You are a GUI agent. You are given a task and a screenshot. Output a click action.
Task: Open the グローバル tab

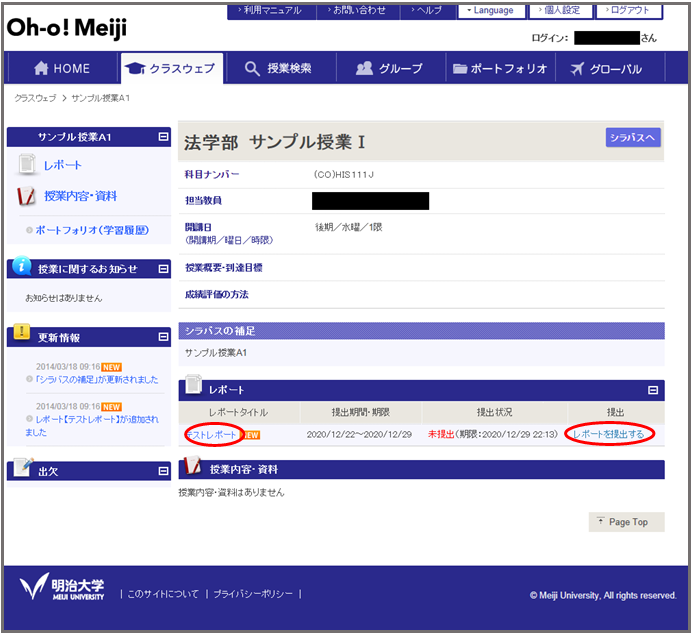pyautogui.click(x=610, y=68)
